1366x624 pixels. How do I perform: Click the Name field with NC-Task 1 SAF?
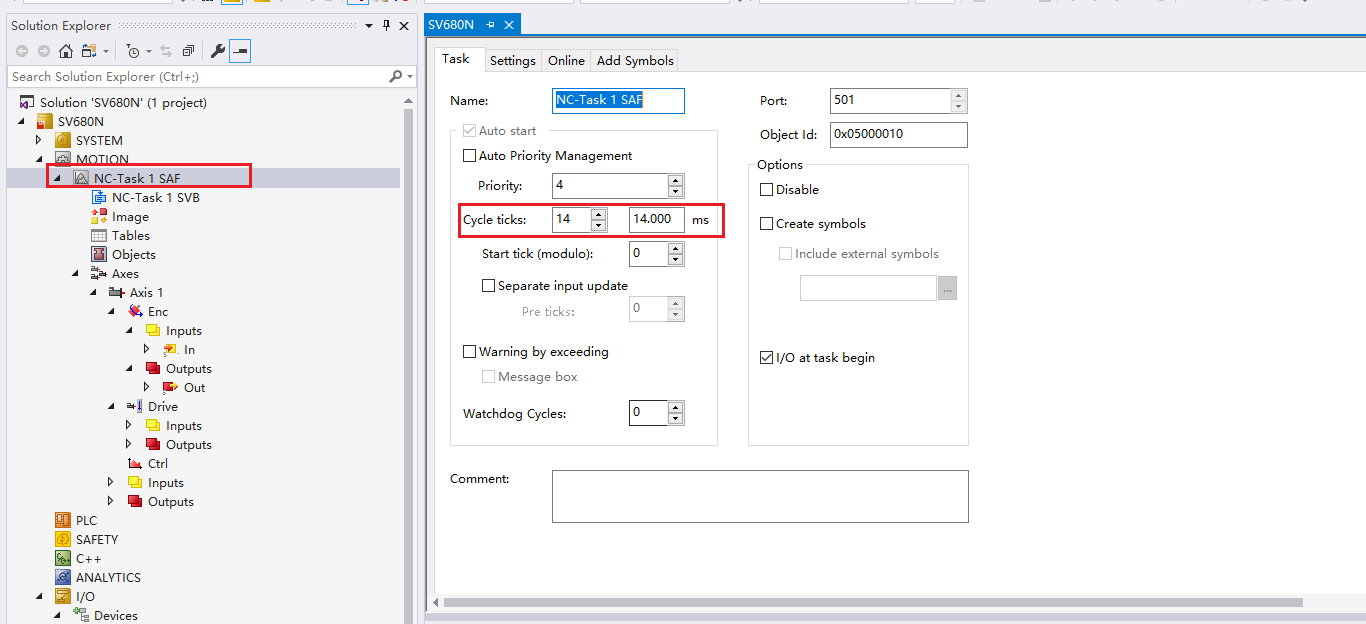pyautogui.click(x=619, y=101)
